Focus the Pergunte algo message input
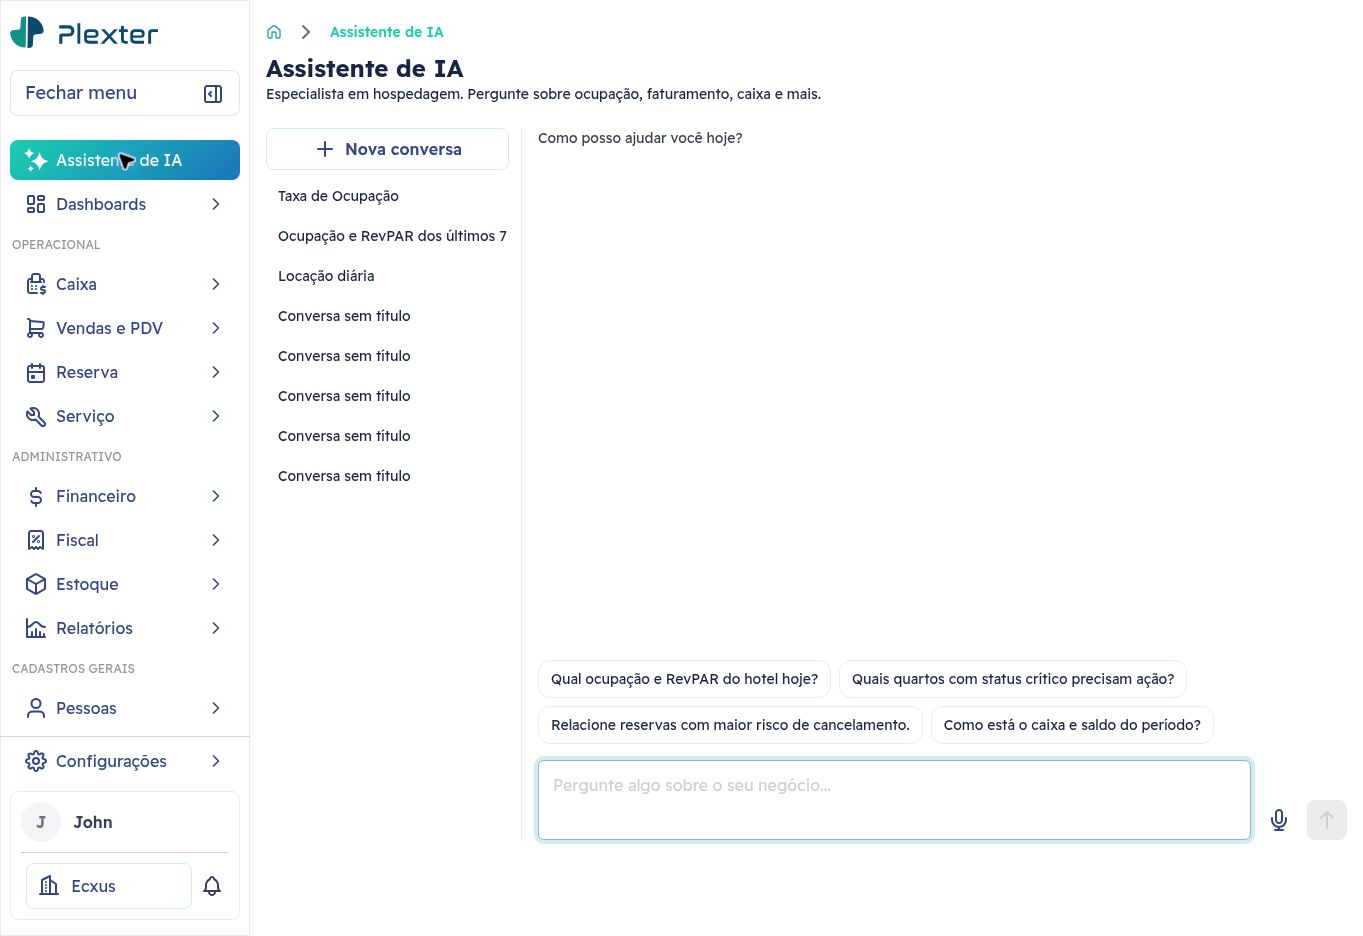The height and width of the screenshot is (936, 1363). coord(894,800)
